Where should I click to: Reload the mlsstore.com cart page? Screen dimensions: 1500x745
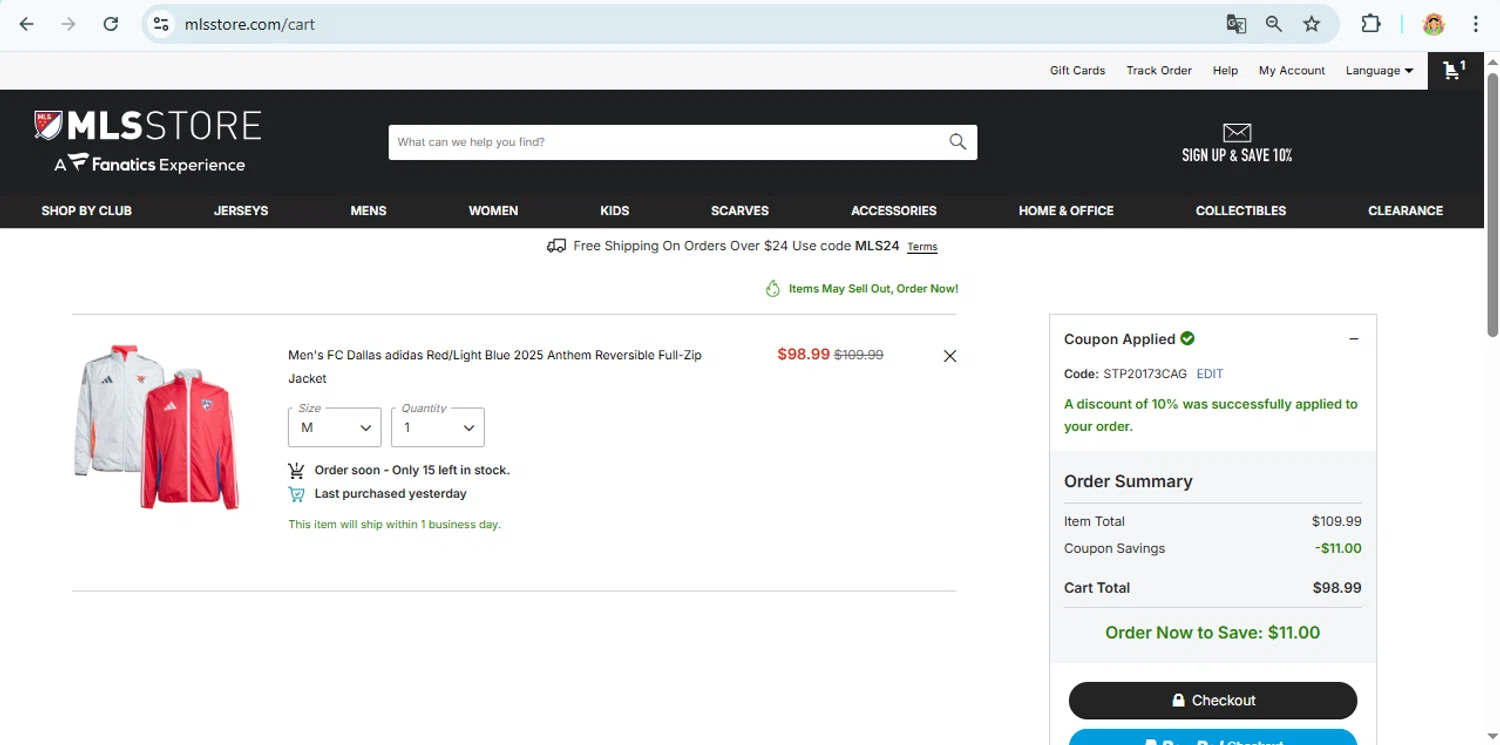coord(111,24)
